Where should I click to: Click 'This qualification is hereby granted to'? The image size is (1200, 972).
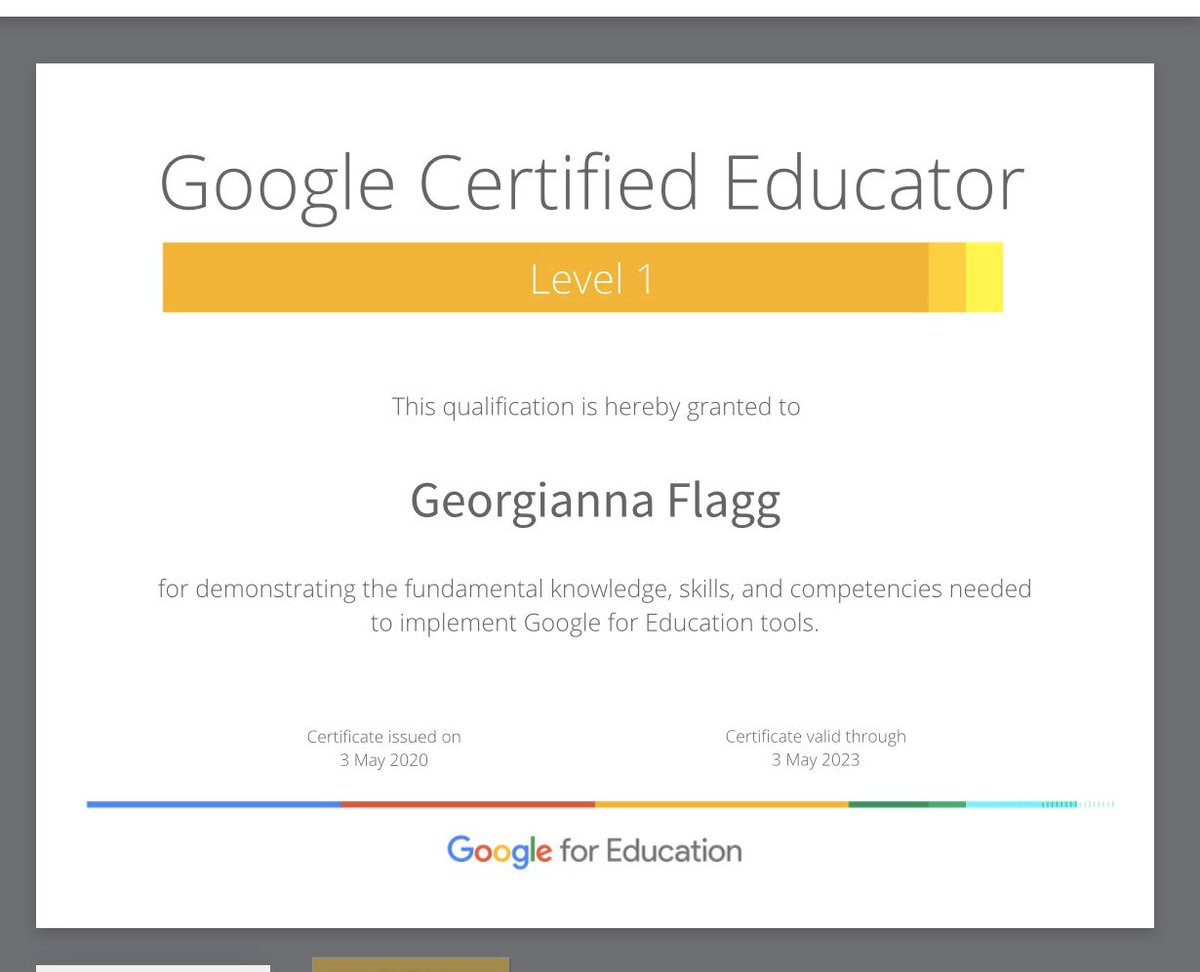click(596, 407)
